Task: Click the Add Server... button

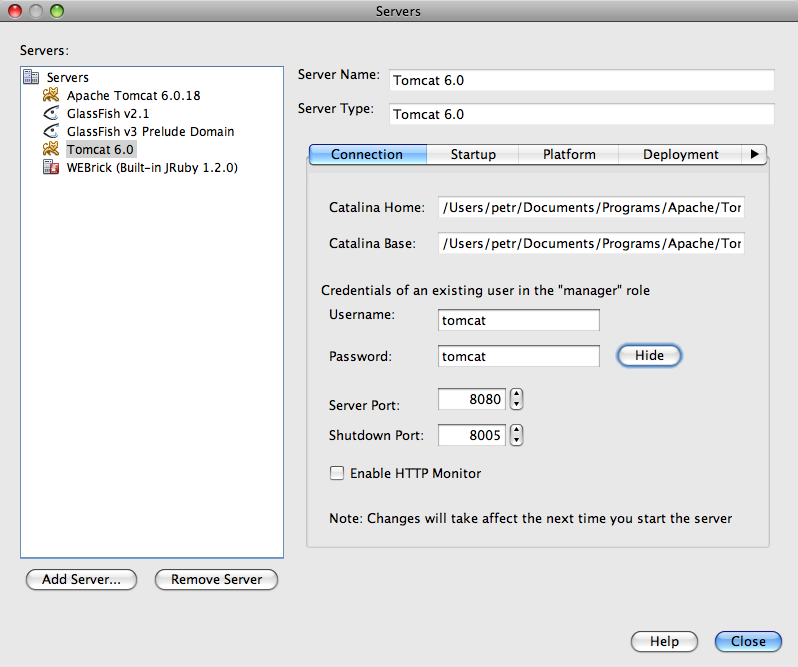Action: coord(81,579)
